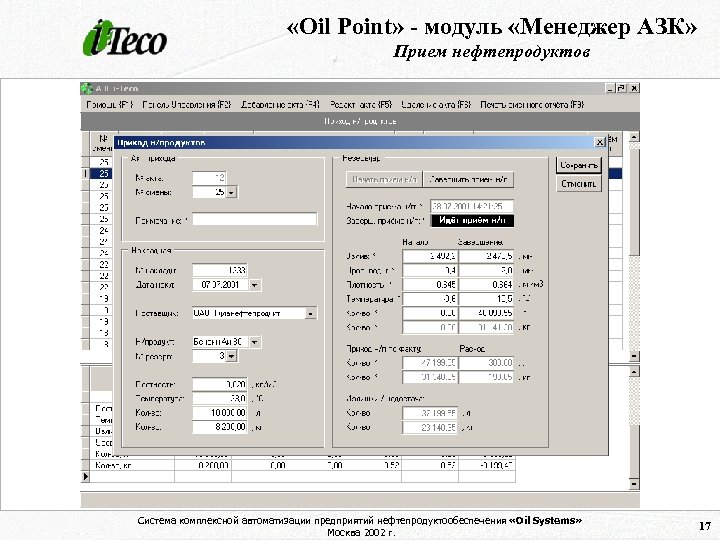720x540 pixels.
Task: Click the Сохранить button in the dialog
Action: [x=579, y=165]
